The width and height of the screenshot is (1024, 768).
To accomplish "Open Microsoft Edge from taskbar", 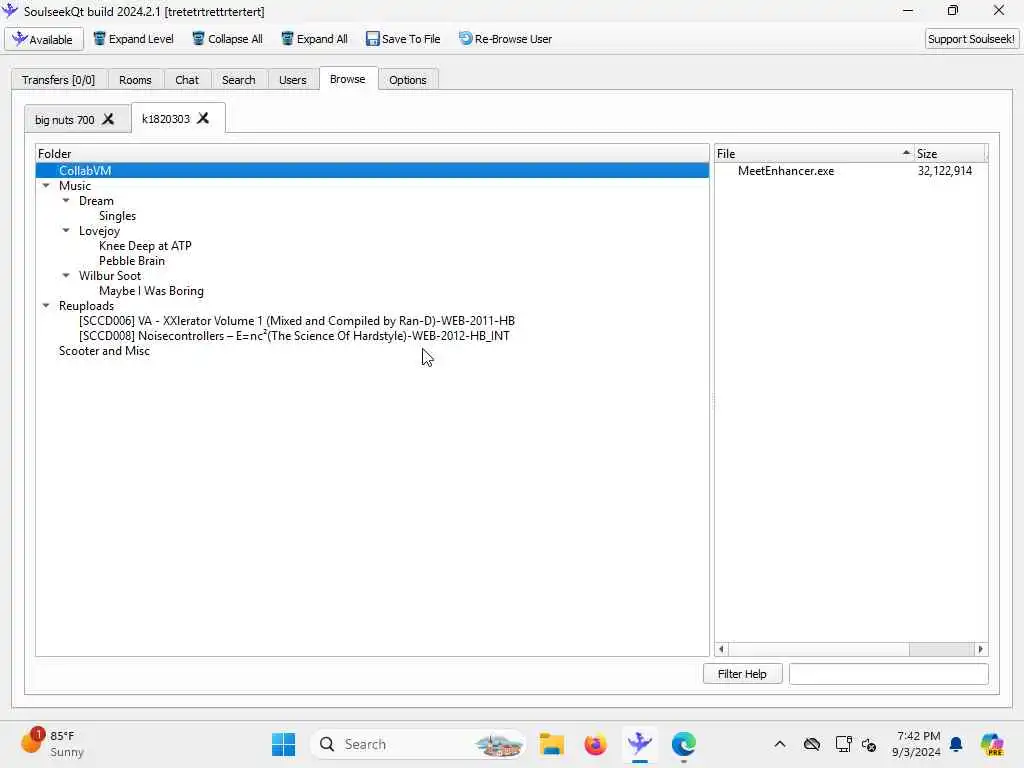I will coord(684,744).
